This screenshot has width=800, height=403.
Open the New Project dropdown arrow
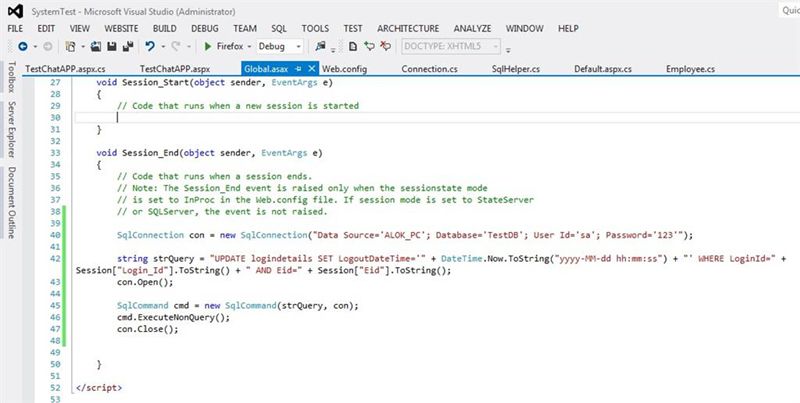point(83,46)
